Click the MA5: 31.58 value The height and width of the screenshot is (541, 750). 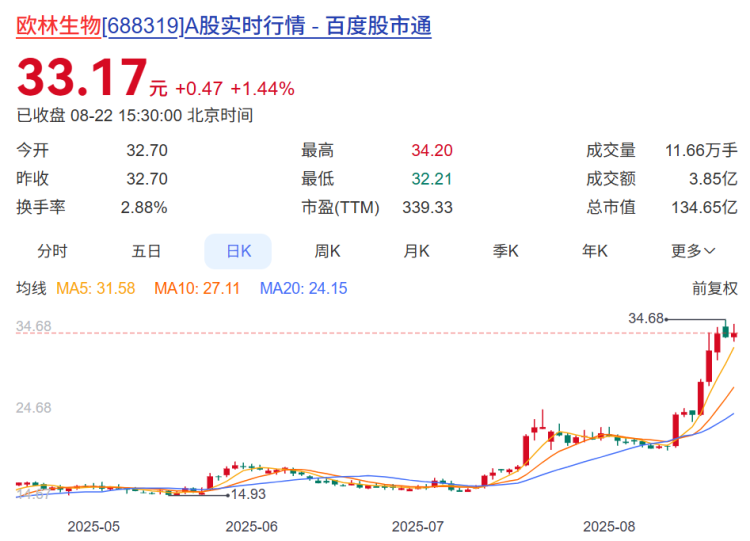coord(96,288)
